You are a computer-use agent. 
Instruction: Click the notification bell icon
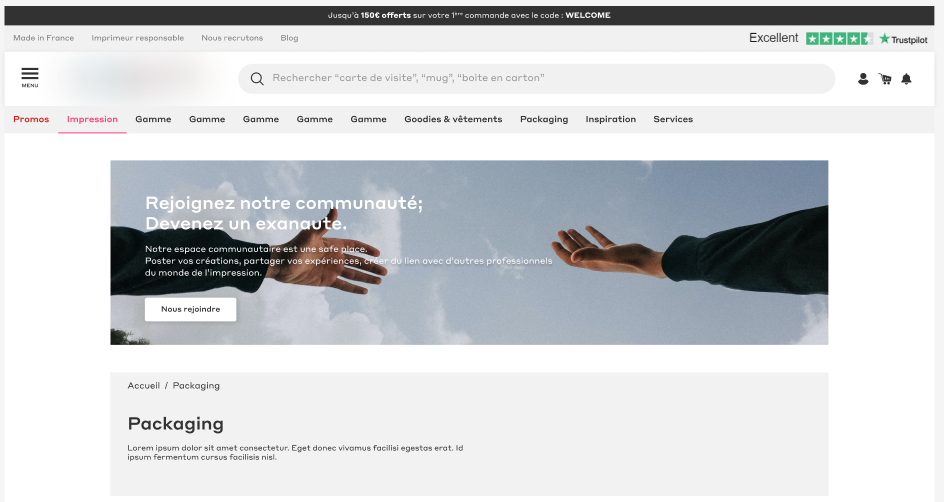906,79
